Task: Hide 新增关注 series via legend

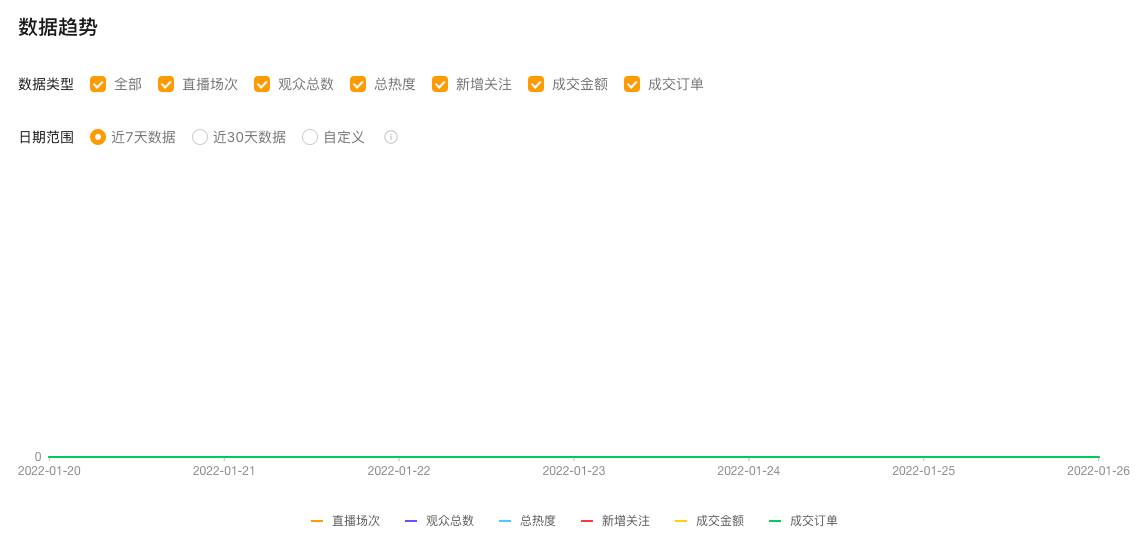Action: [615, 521]
